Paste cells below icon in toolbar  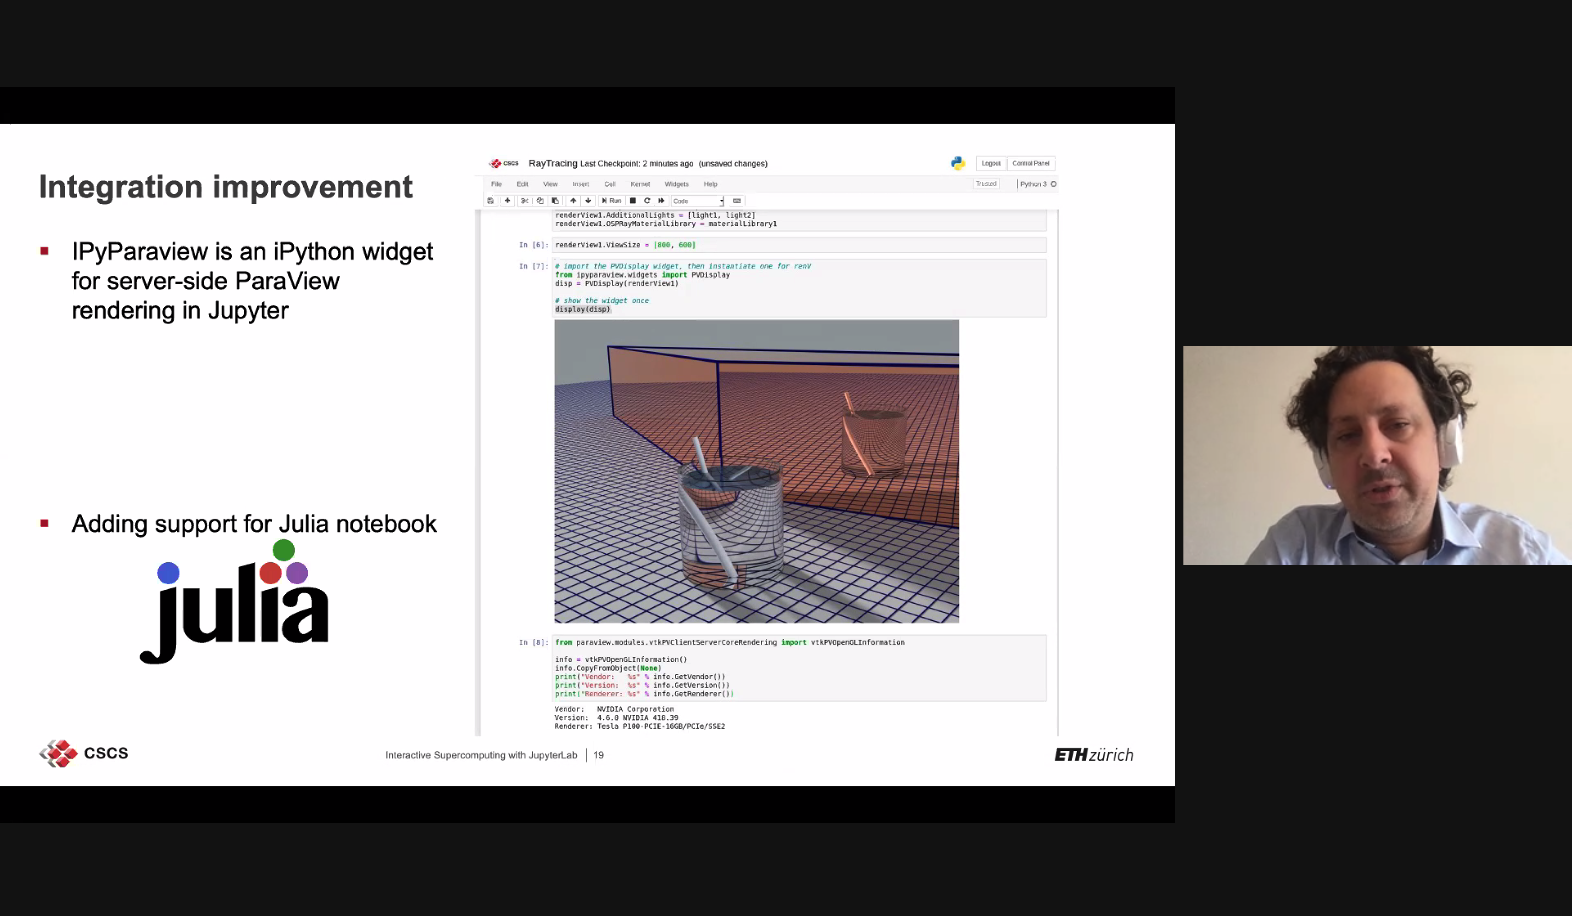point(555,201)
